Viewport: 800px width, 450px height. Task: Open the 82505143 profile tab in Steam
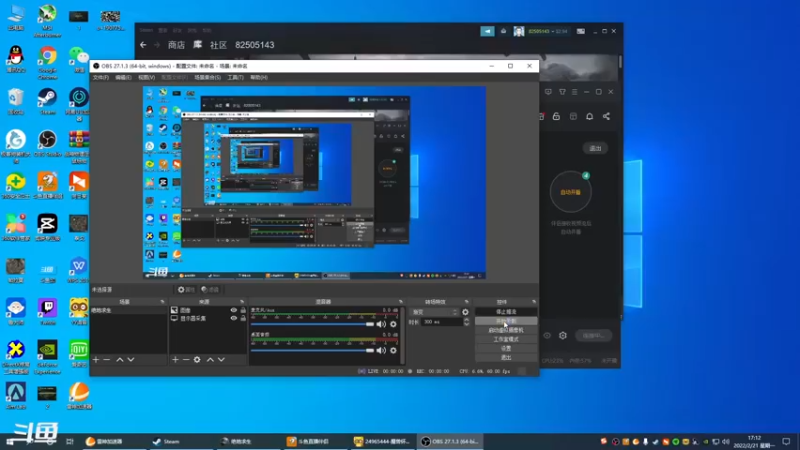tap(255, 45)
